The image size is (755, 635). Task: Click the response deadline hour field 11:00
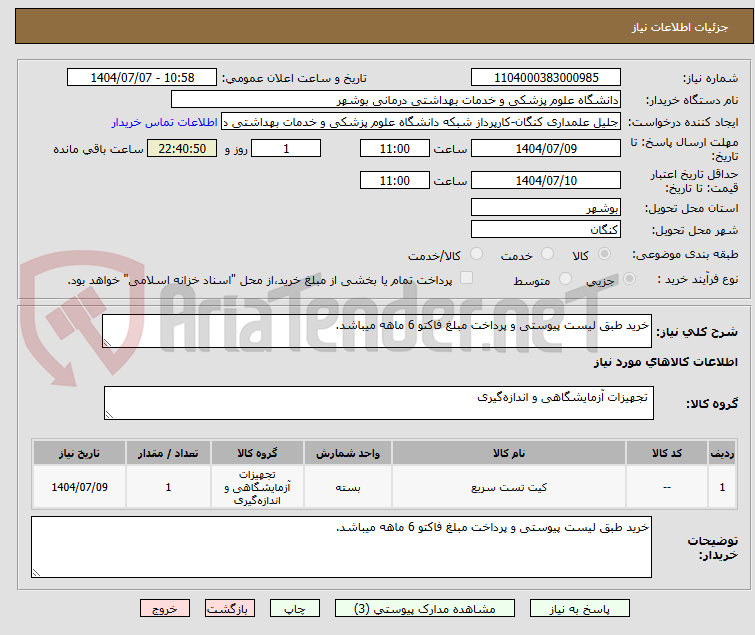394,148
